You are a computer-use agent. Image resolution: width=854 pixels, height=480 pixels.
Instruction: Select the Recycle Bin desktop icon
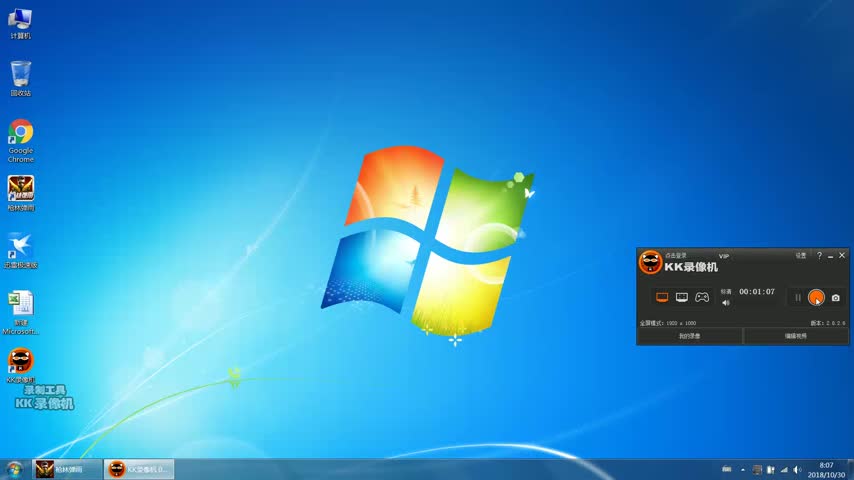pyautogui.click(x=20, y=78)
